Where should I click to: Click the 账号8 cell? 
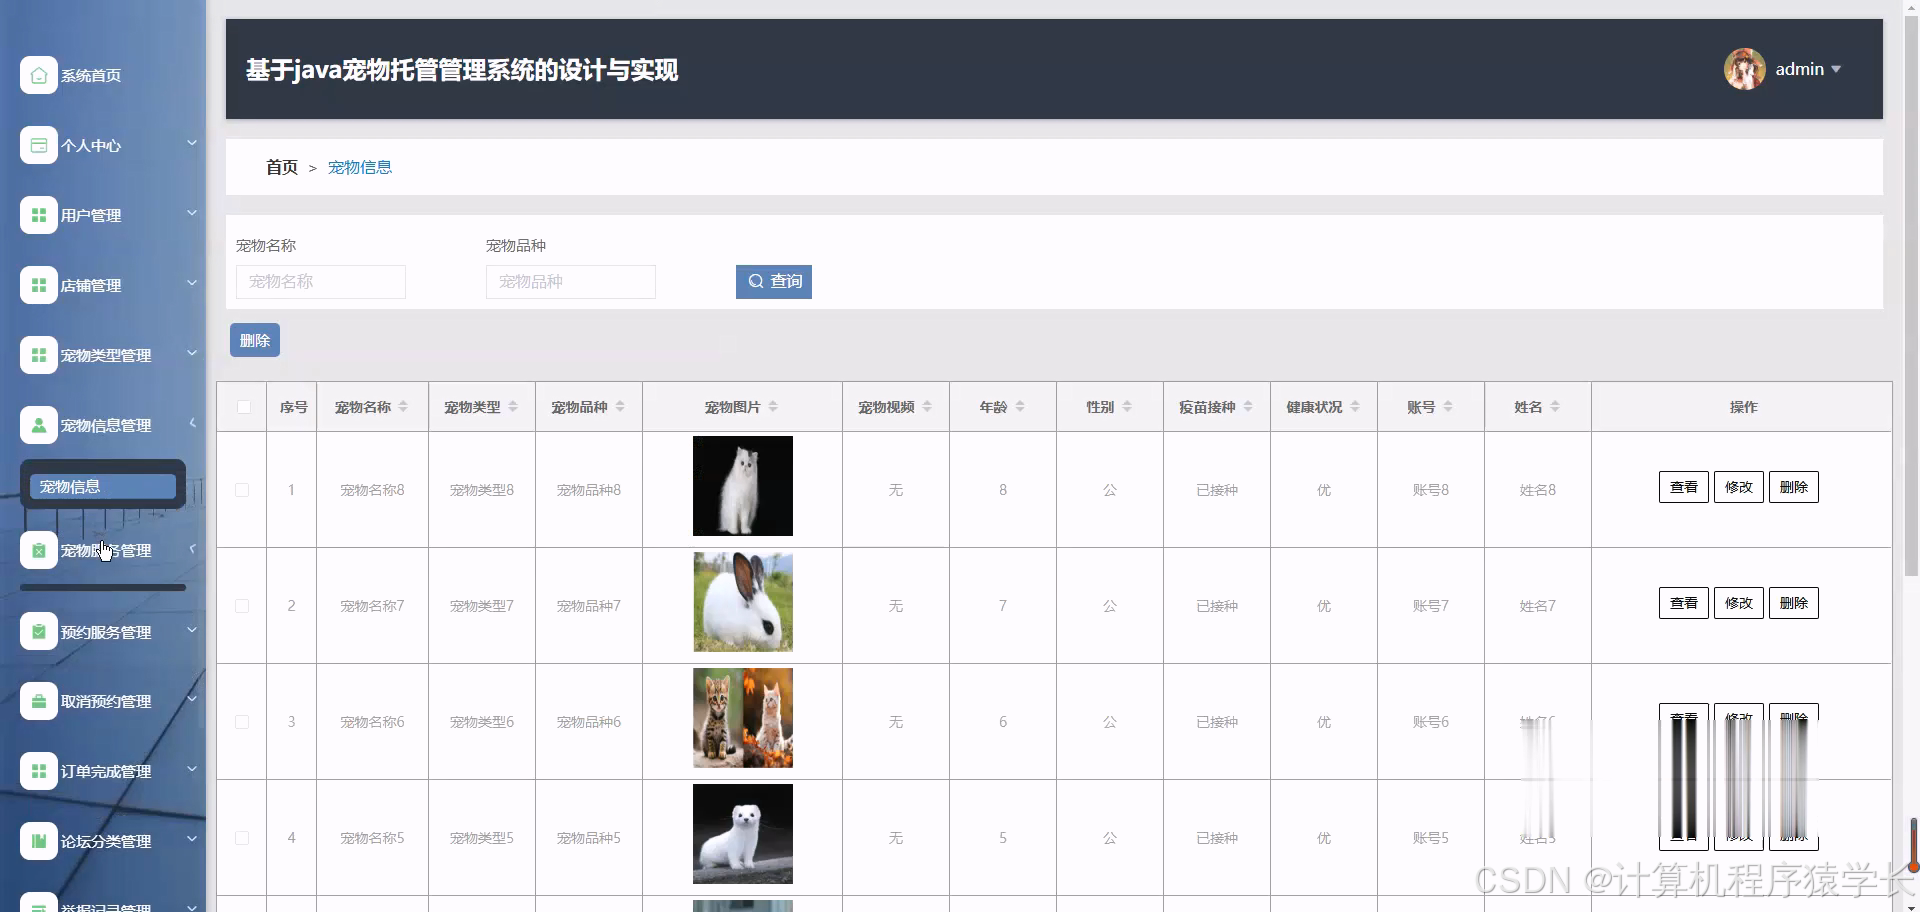point(1431,490)
